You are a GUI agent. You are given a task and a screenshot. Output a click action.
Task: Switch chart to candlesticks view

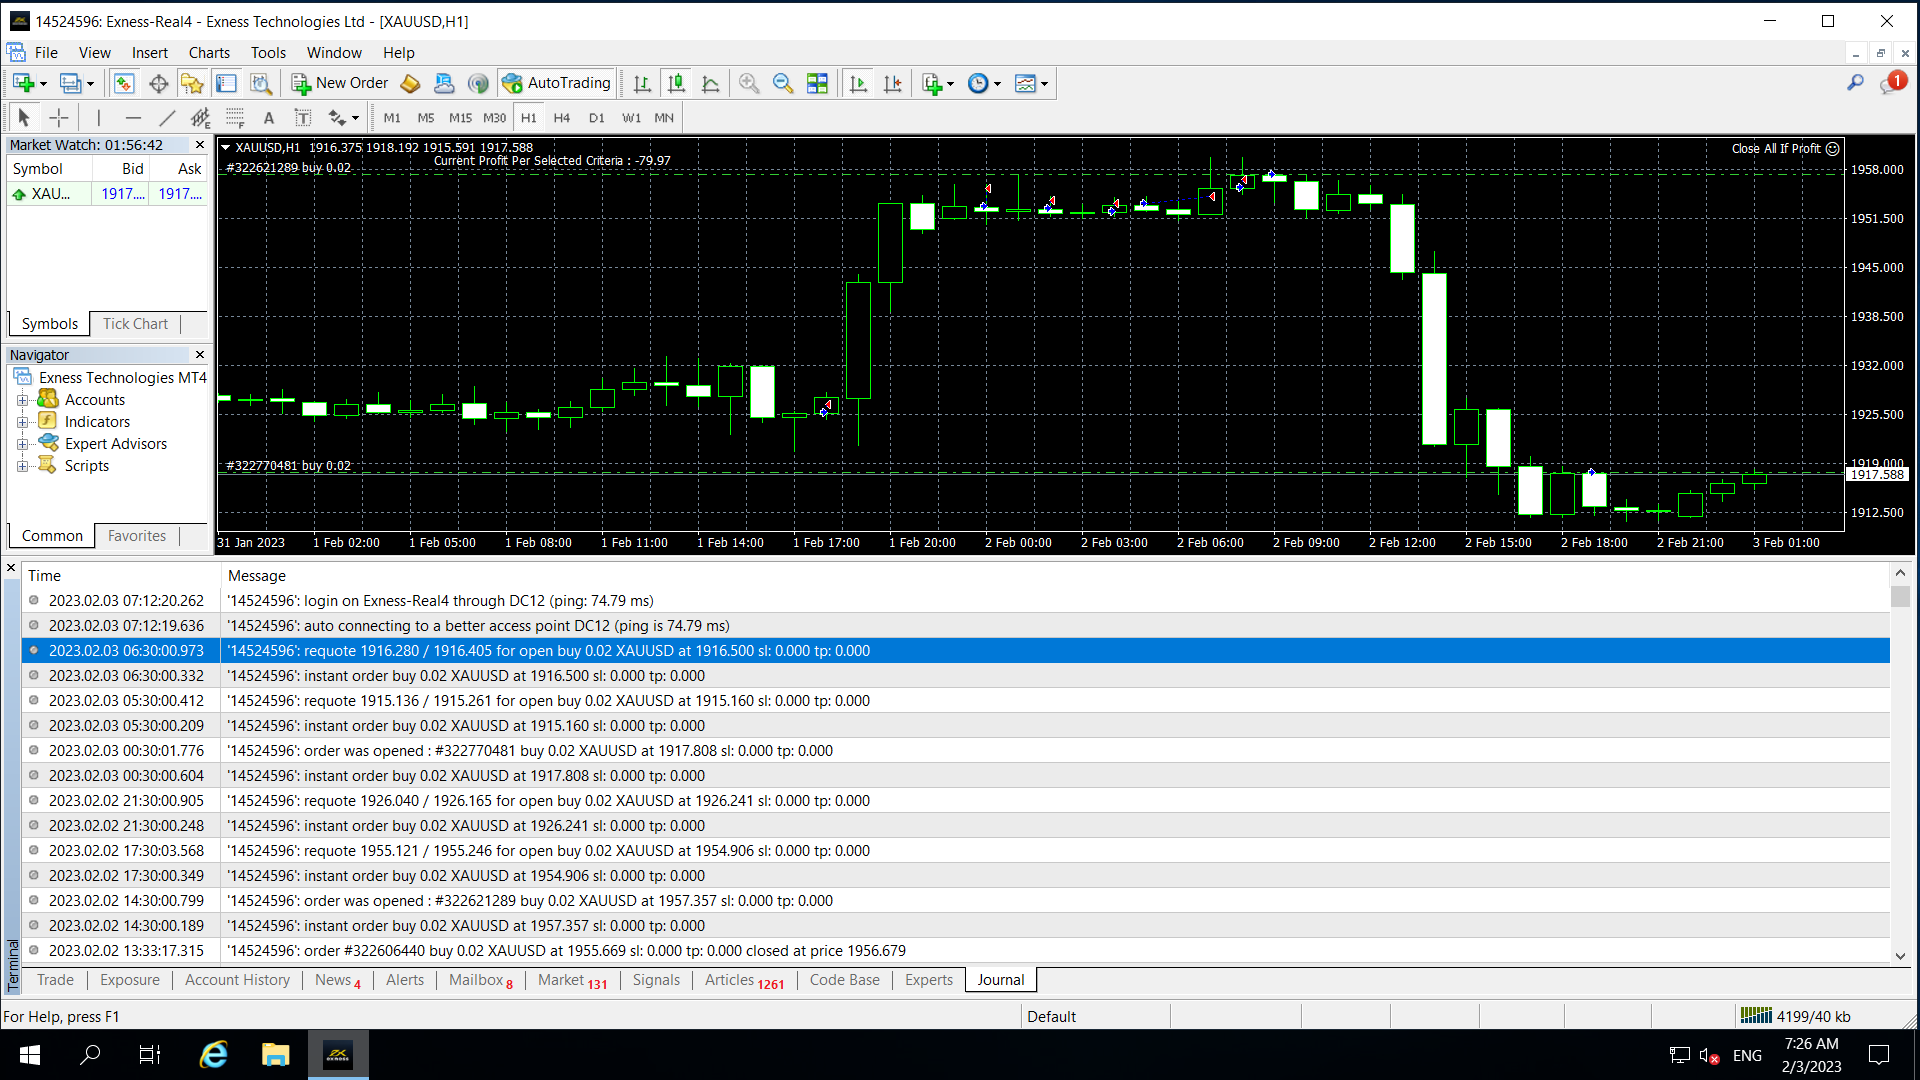[677, 84]
